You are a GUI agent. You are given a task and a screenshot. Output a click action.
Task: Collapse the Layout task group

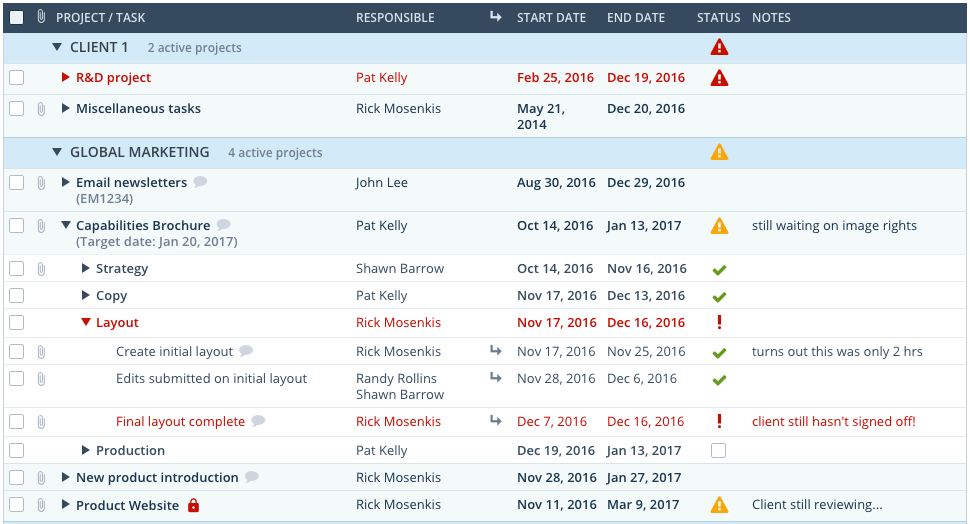(x=86, y=322)
